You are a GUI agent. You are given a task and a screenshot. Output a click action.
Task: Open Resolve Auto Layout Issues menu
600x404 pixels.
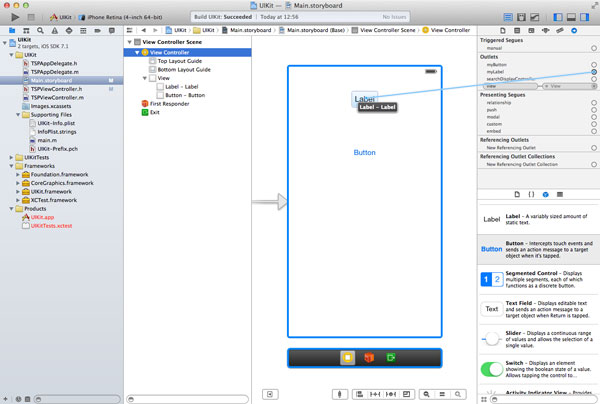(x=391, y=394)
